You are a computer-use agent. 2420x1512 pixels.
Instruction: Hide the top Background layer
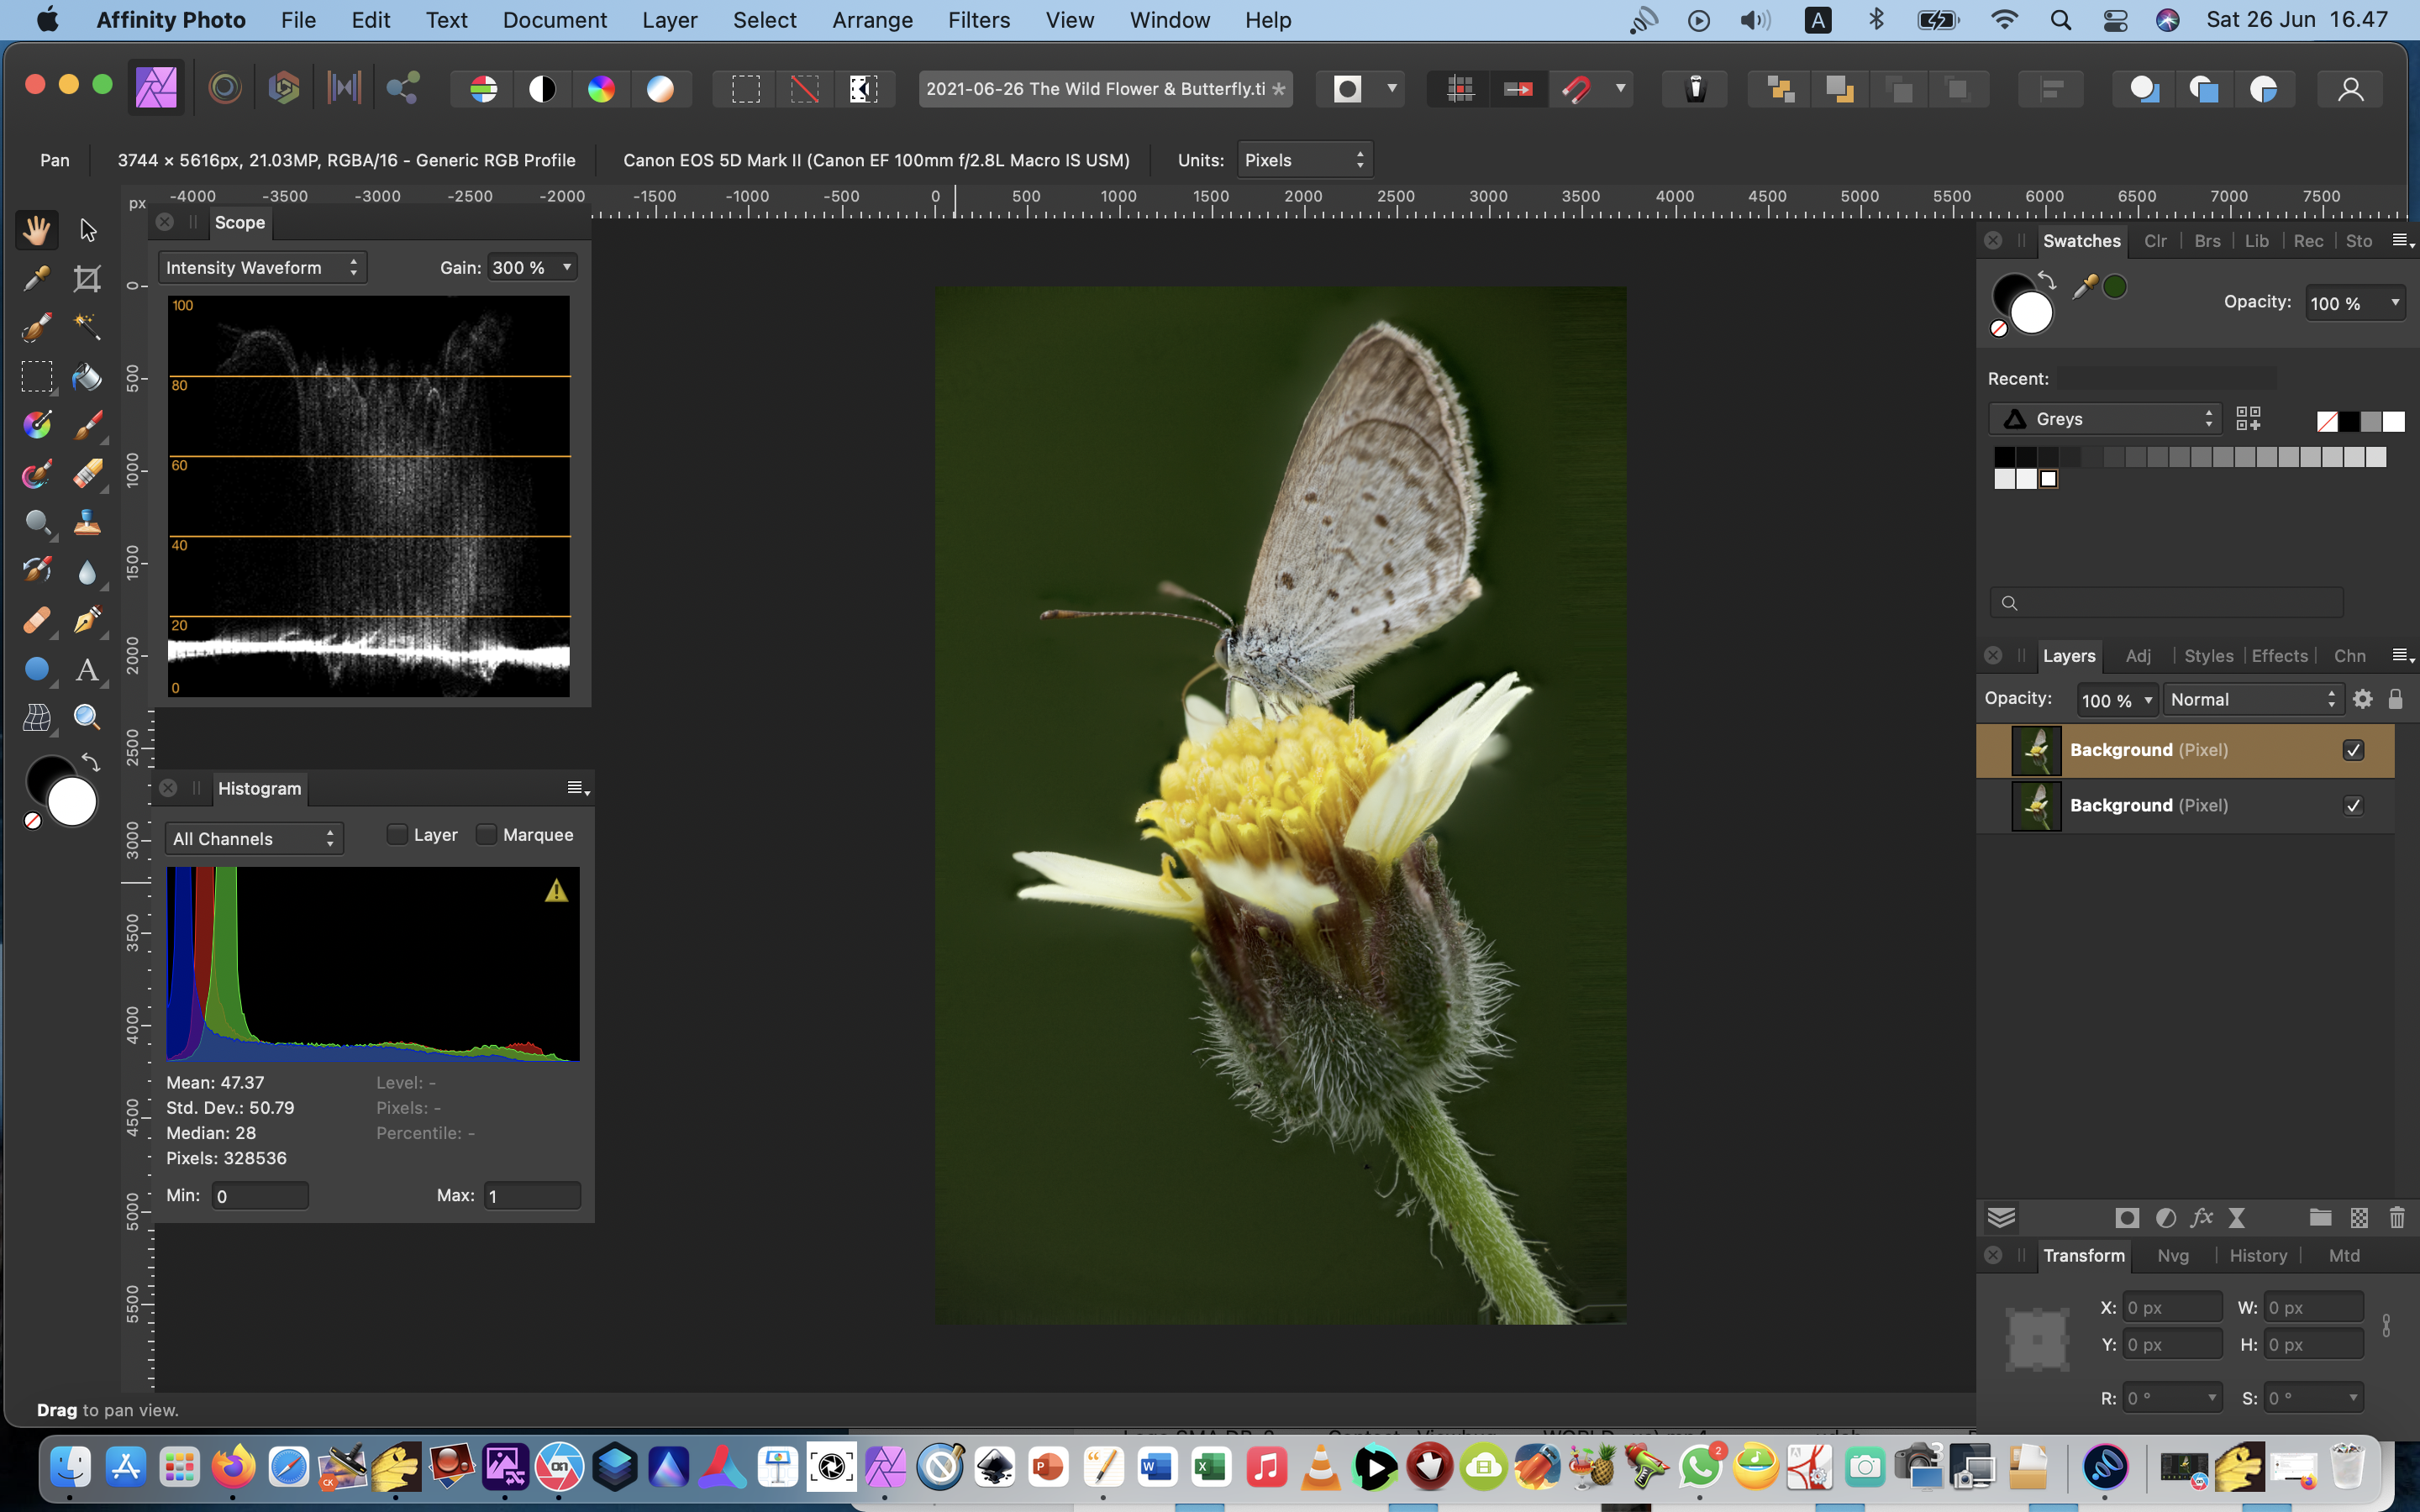(2353, 750)
